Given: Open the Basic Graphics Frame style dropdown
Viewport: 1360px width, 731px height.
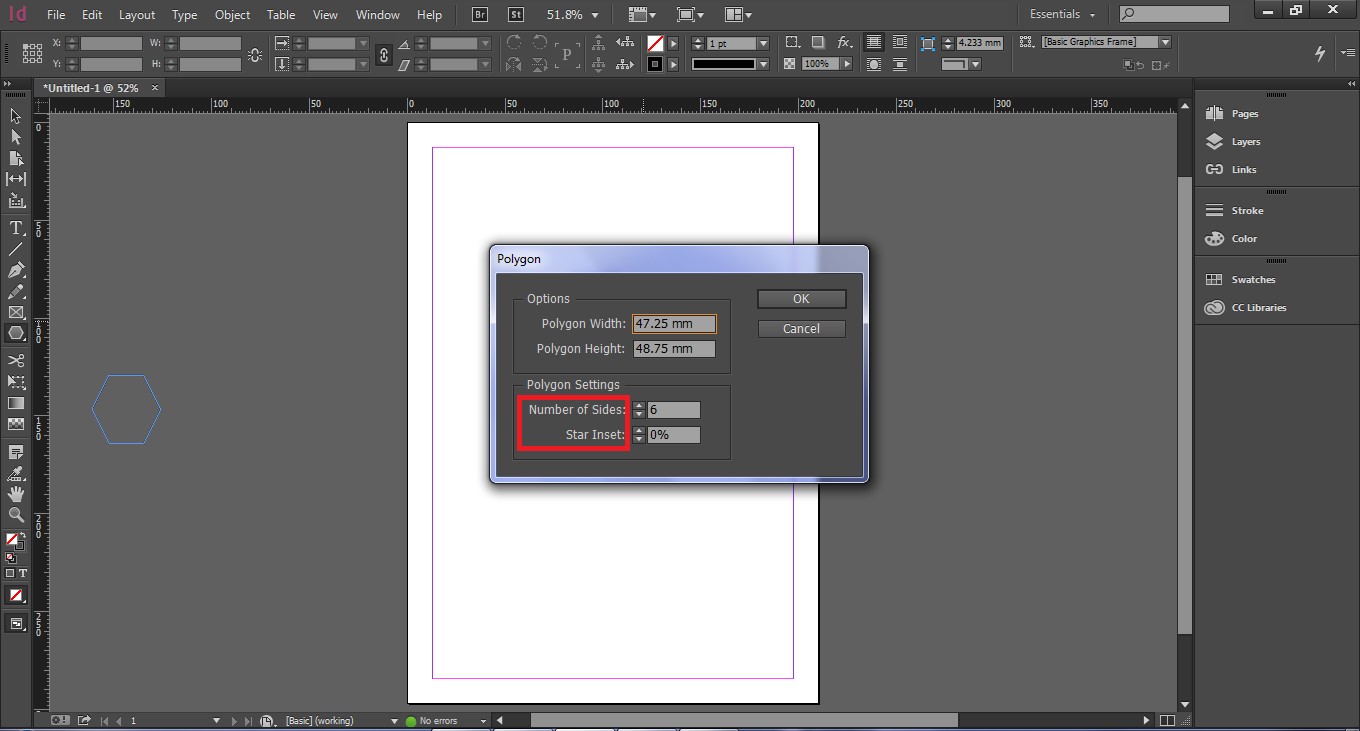Looking at the screenshot, I should coord(1165,42).
